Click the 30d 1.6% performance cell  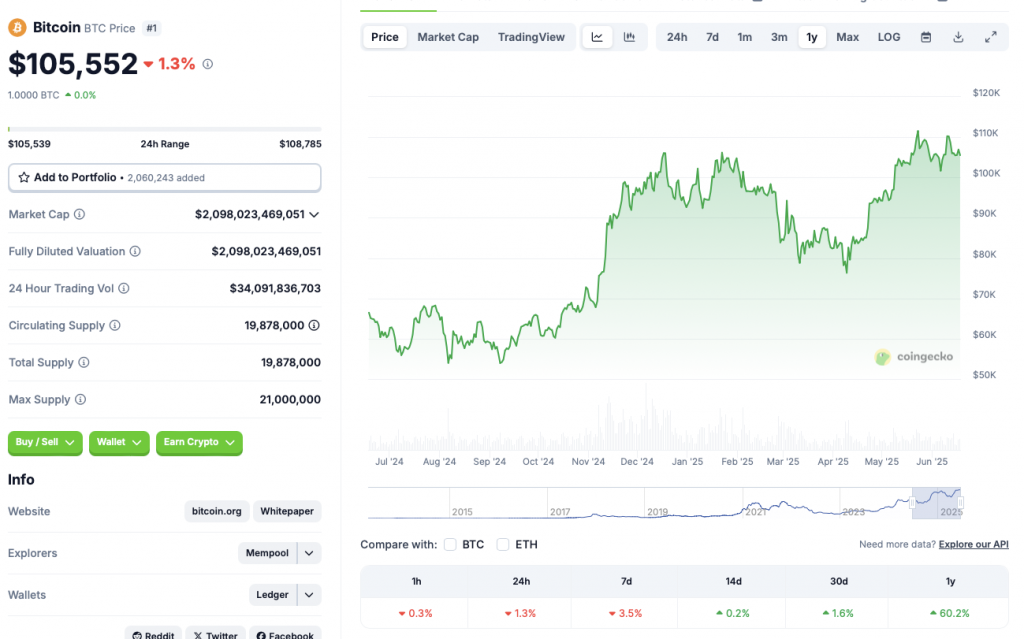click(839, 614)
